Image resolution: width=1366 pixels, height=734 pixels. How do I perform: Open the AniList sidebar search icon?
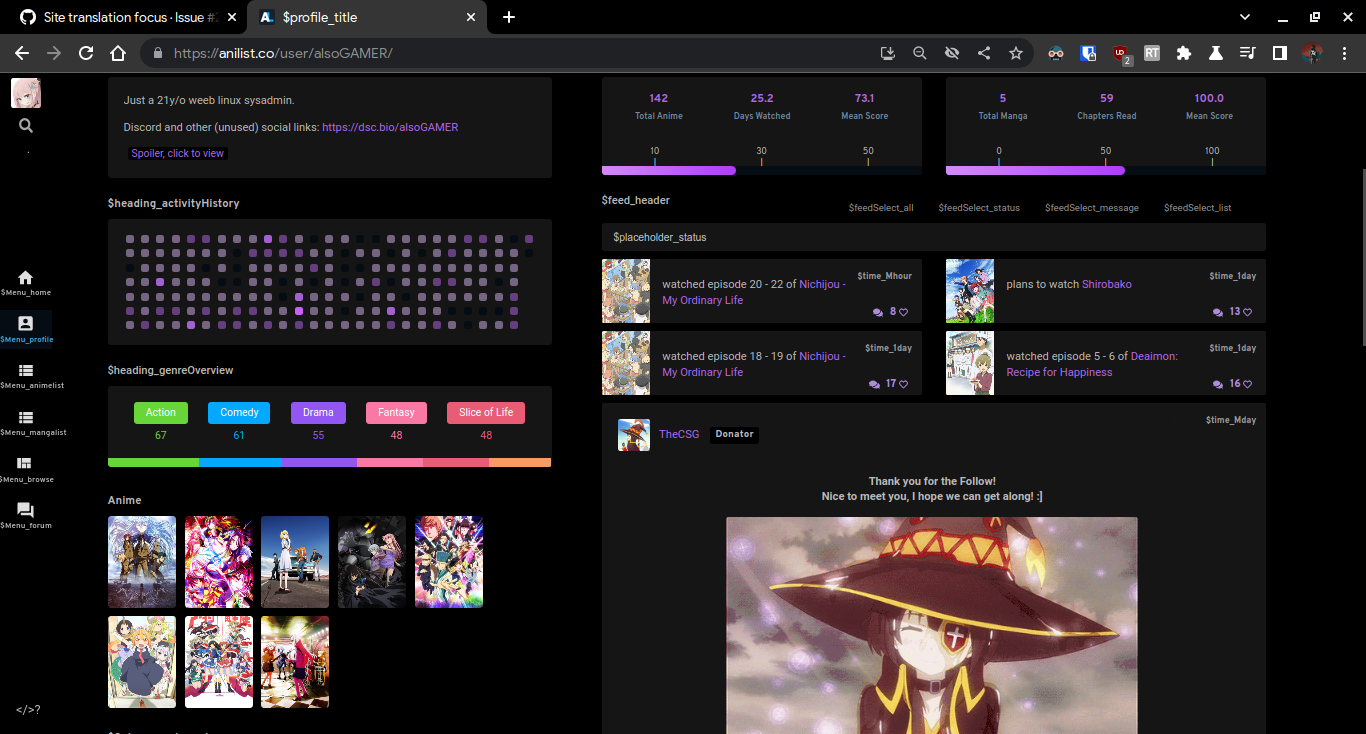pos(25,125)
